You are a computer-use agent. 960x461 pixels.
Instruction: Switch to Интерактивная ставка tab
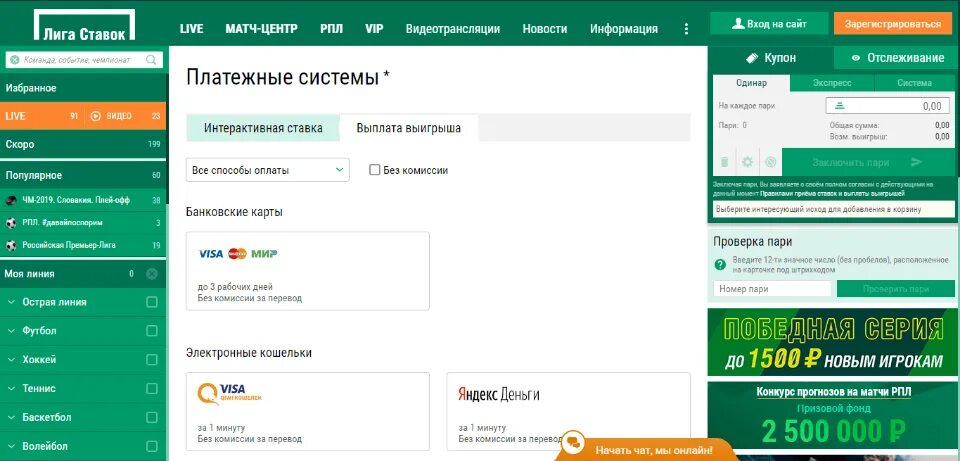point(263,128)
